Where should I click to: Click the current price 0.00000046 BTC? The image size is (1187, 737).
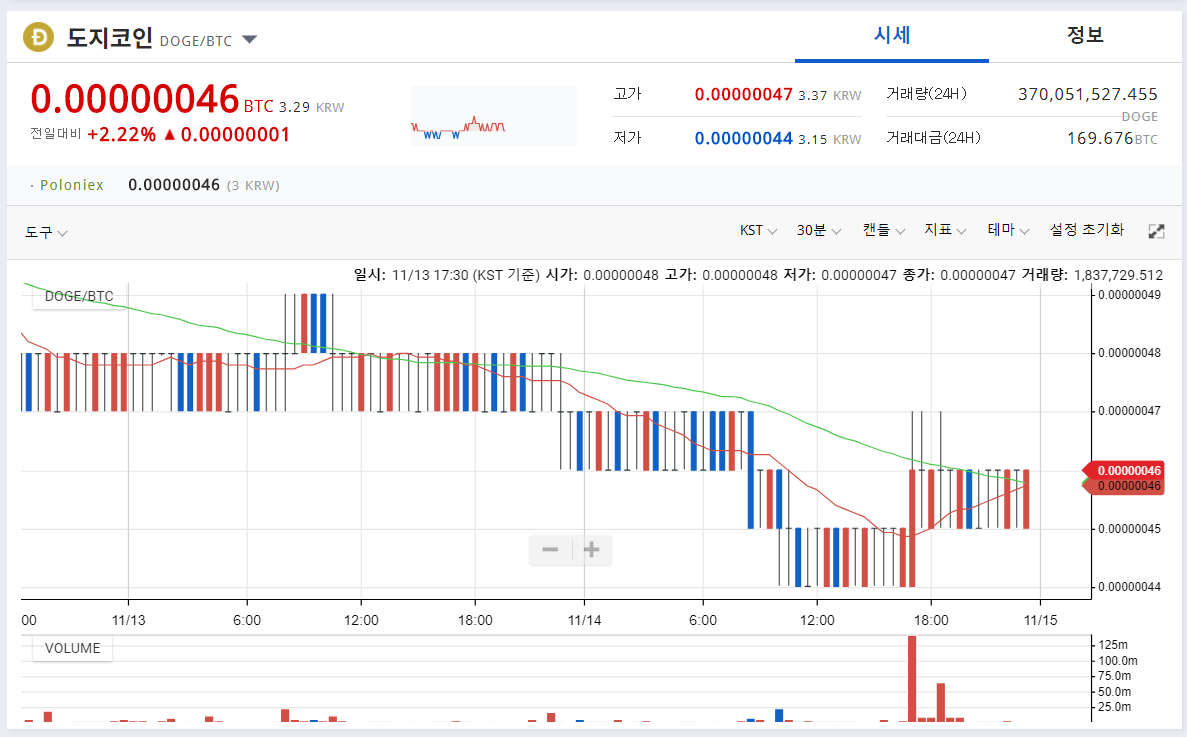pyautogui.click(x=135, y=99)
